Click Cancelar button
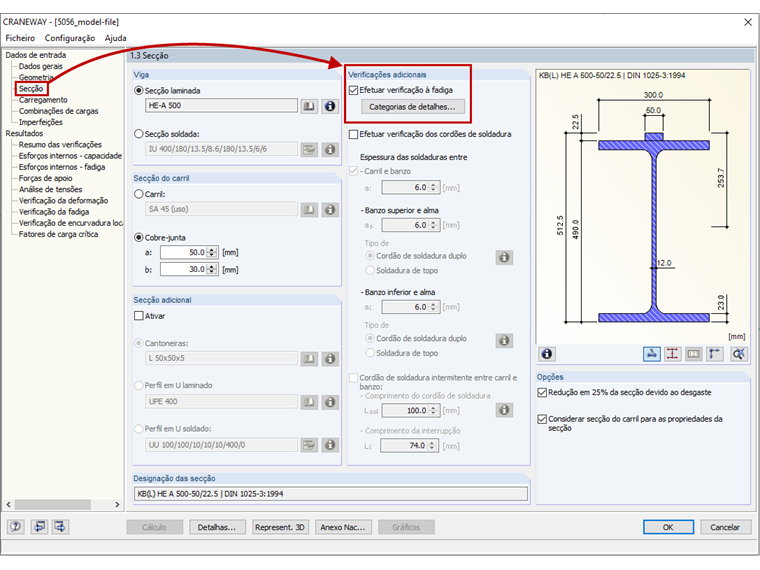 (725, 527)
